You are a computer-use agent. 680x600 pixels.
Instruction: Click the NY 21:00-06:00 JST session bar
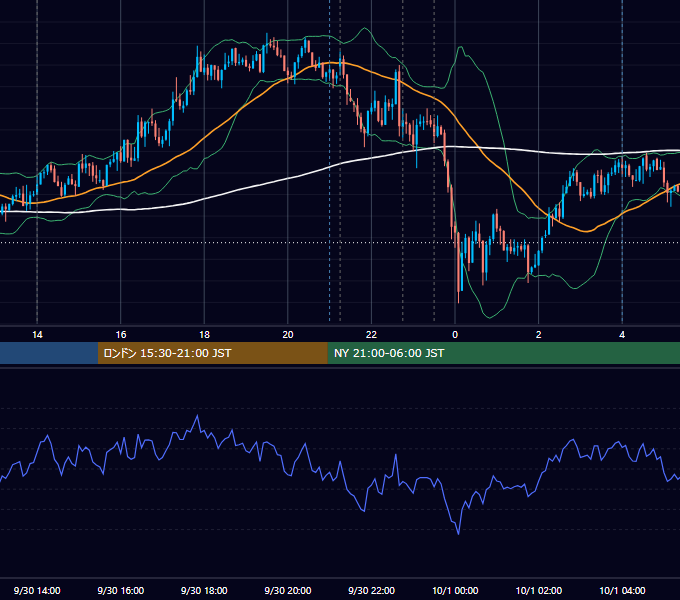point(503,353)
